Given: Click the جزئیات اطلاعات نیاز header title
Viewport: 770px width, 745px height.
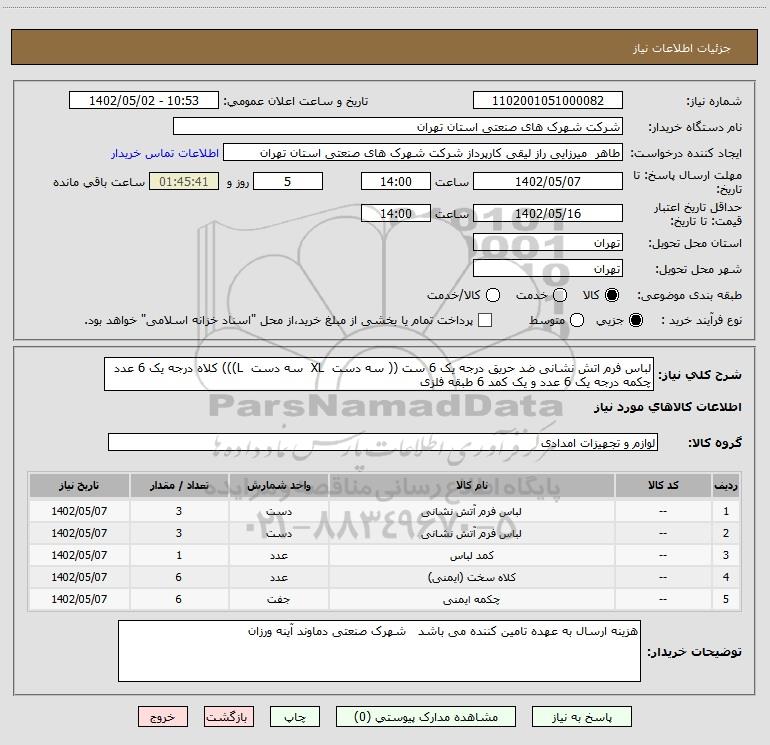Looking at the screenshot, I should pyautogui.click(x=681, y=48).
